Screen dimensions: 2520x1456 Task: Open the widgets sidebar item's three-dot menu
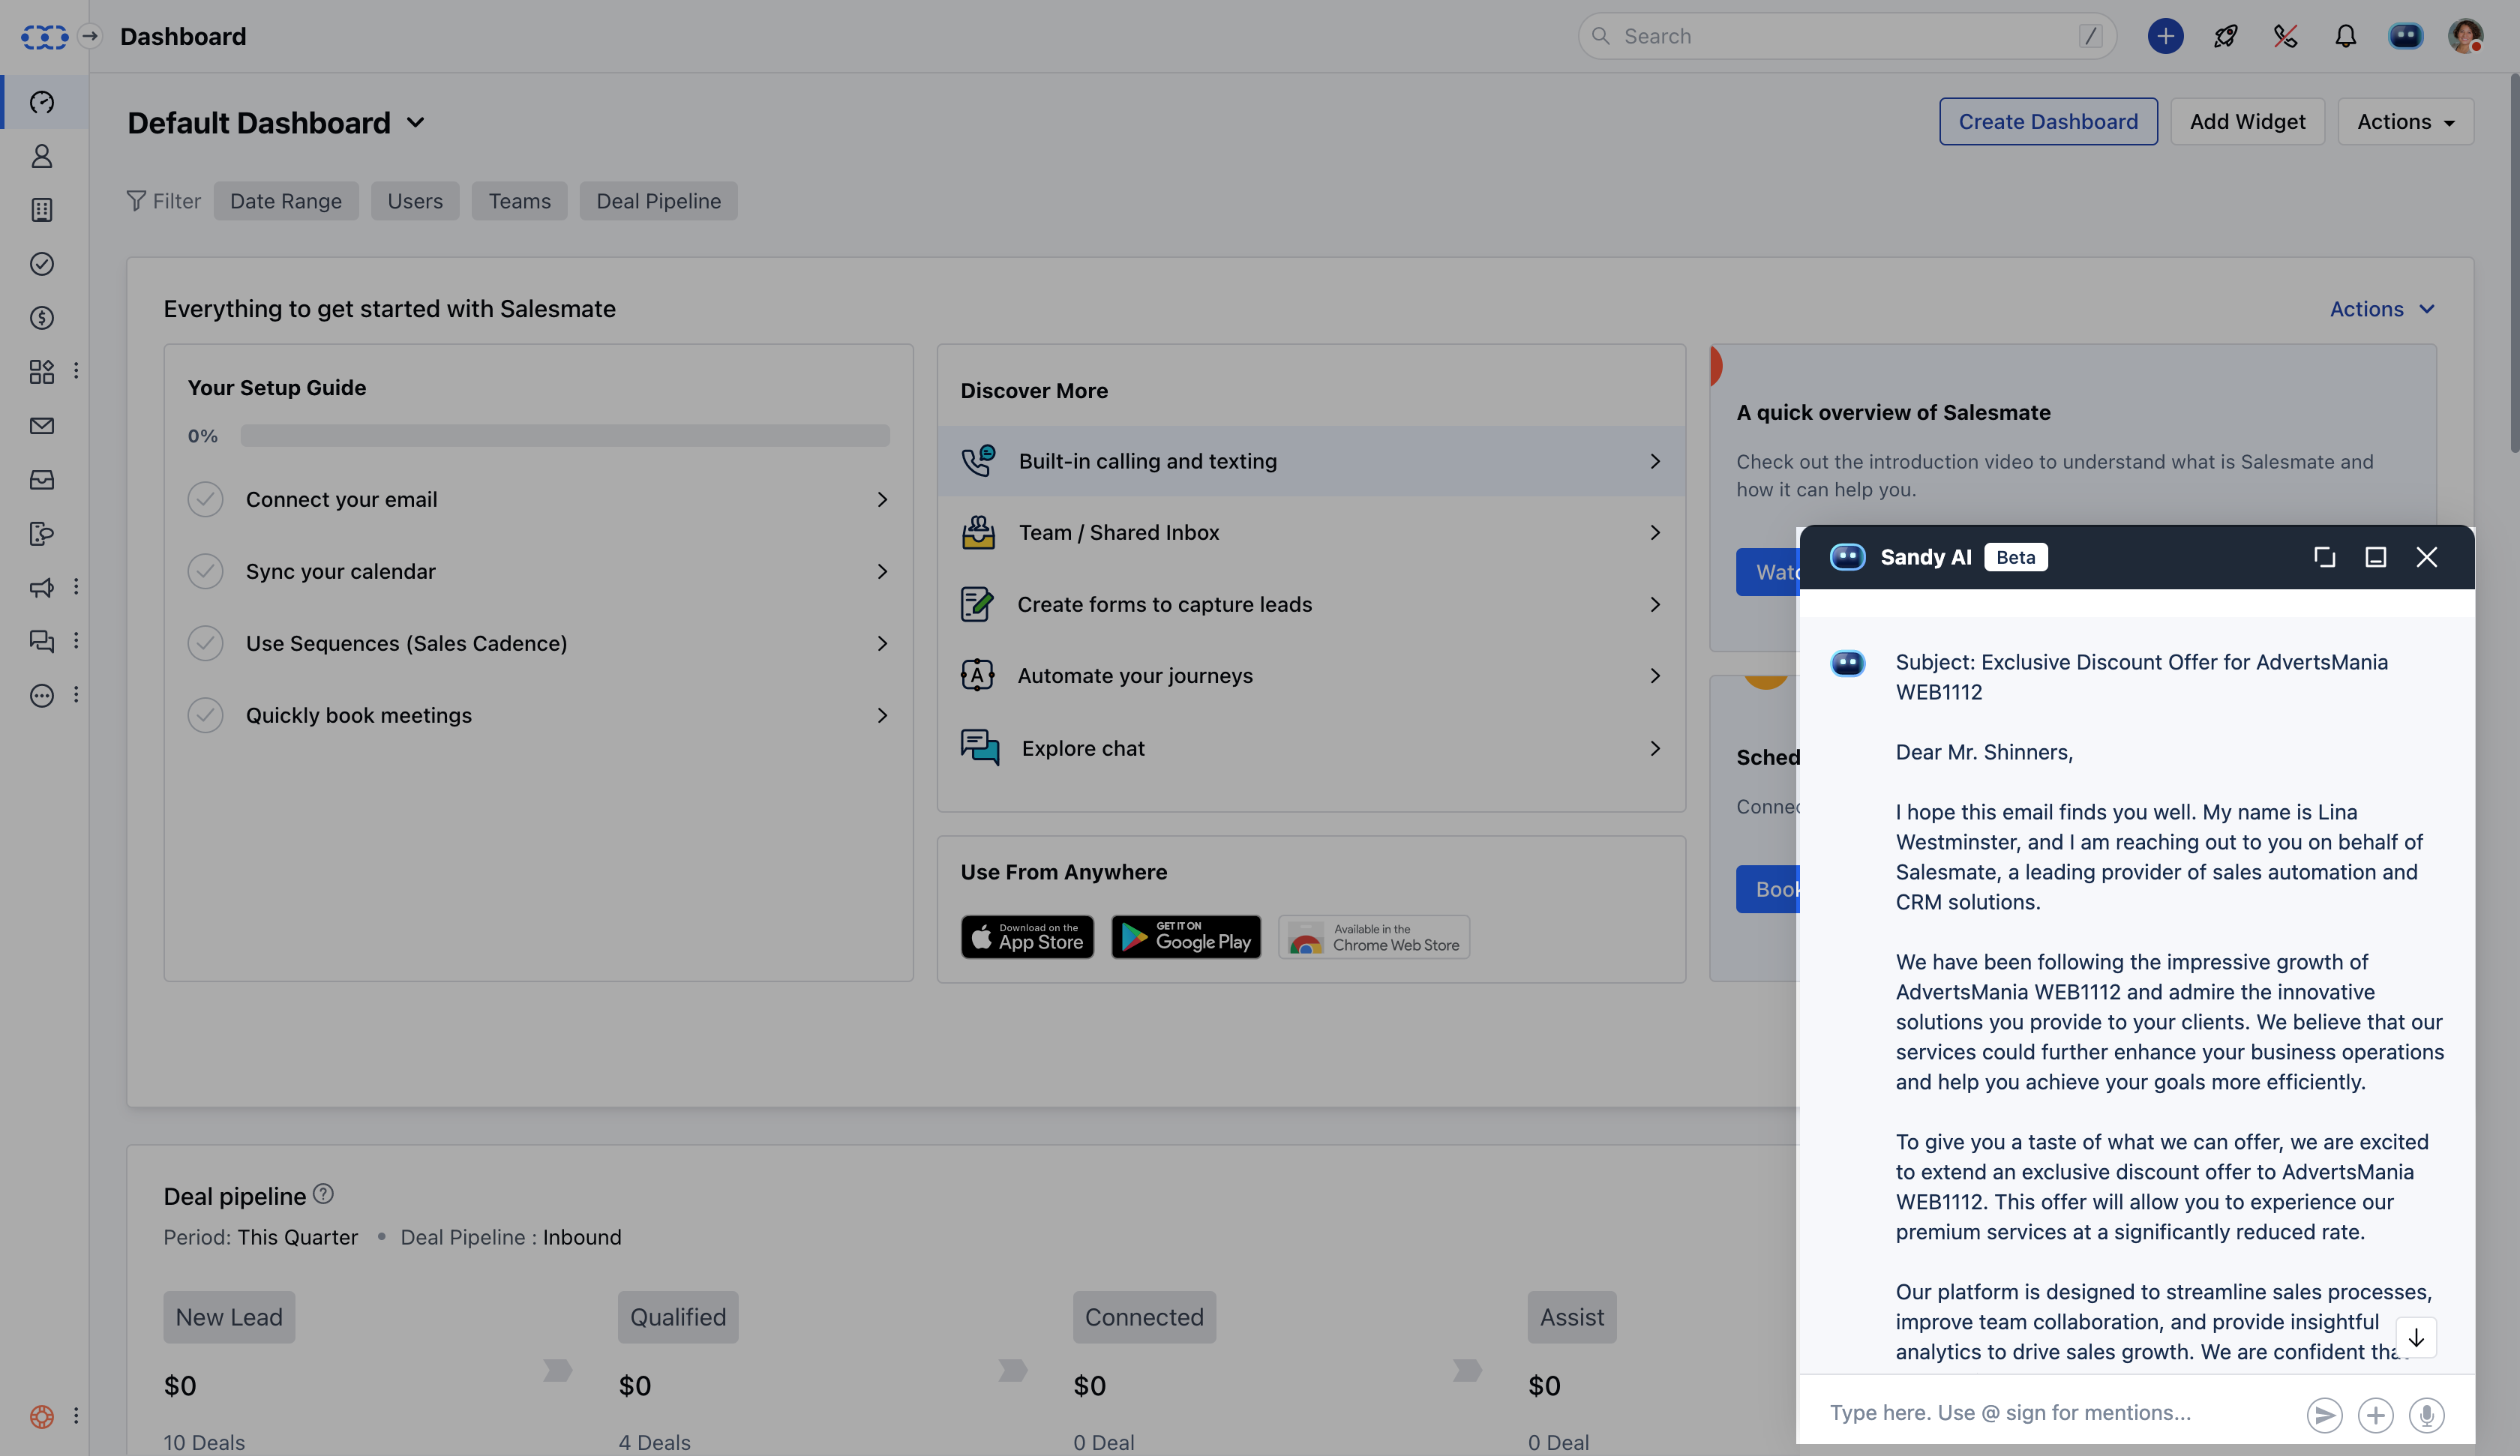pyautogui.click(x=76, y=372)
